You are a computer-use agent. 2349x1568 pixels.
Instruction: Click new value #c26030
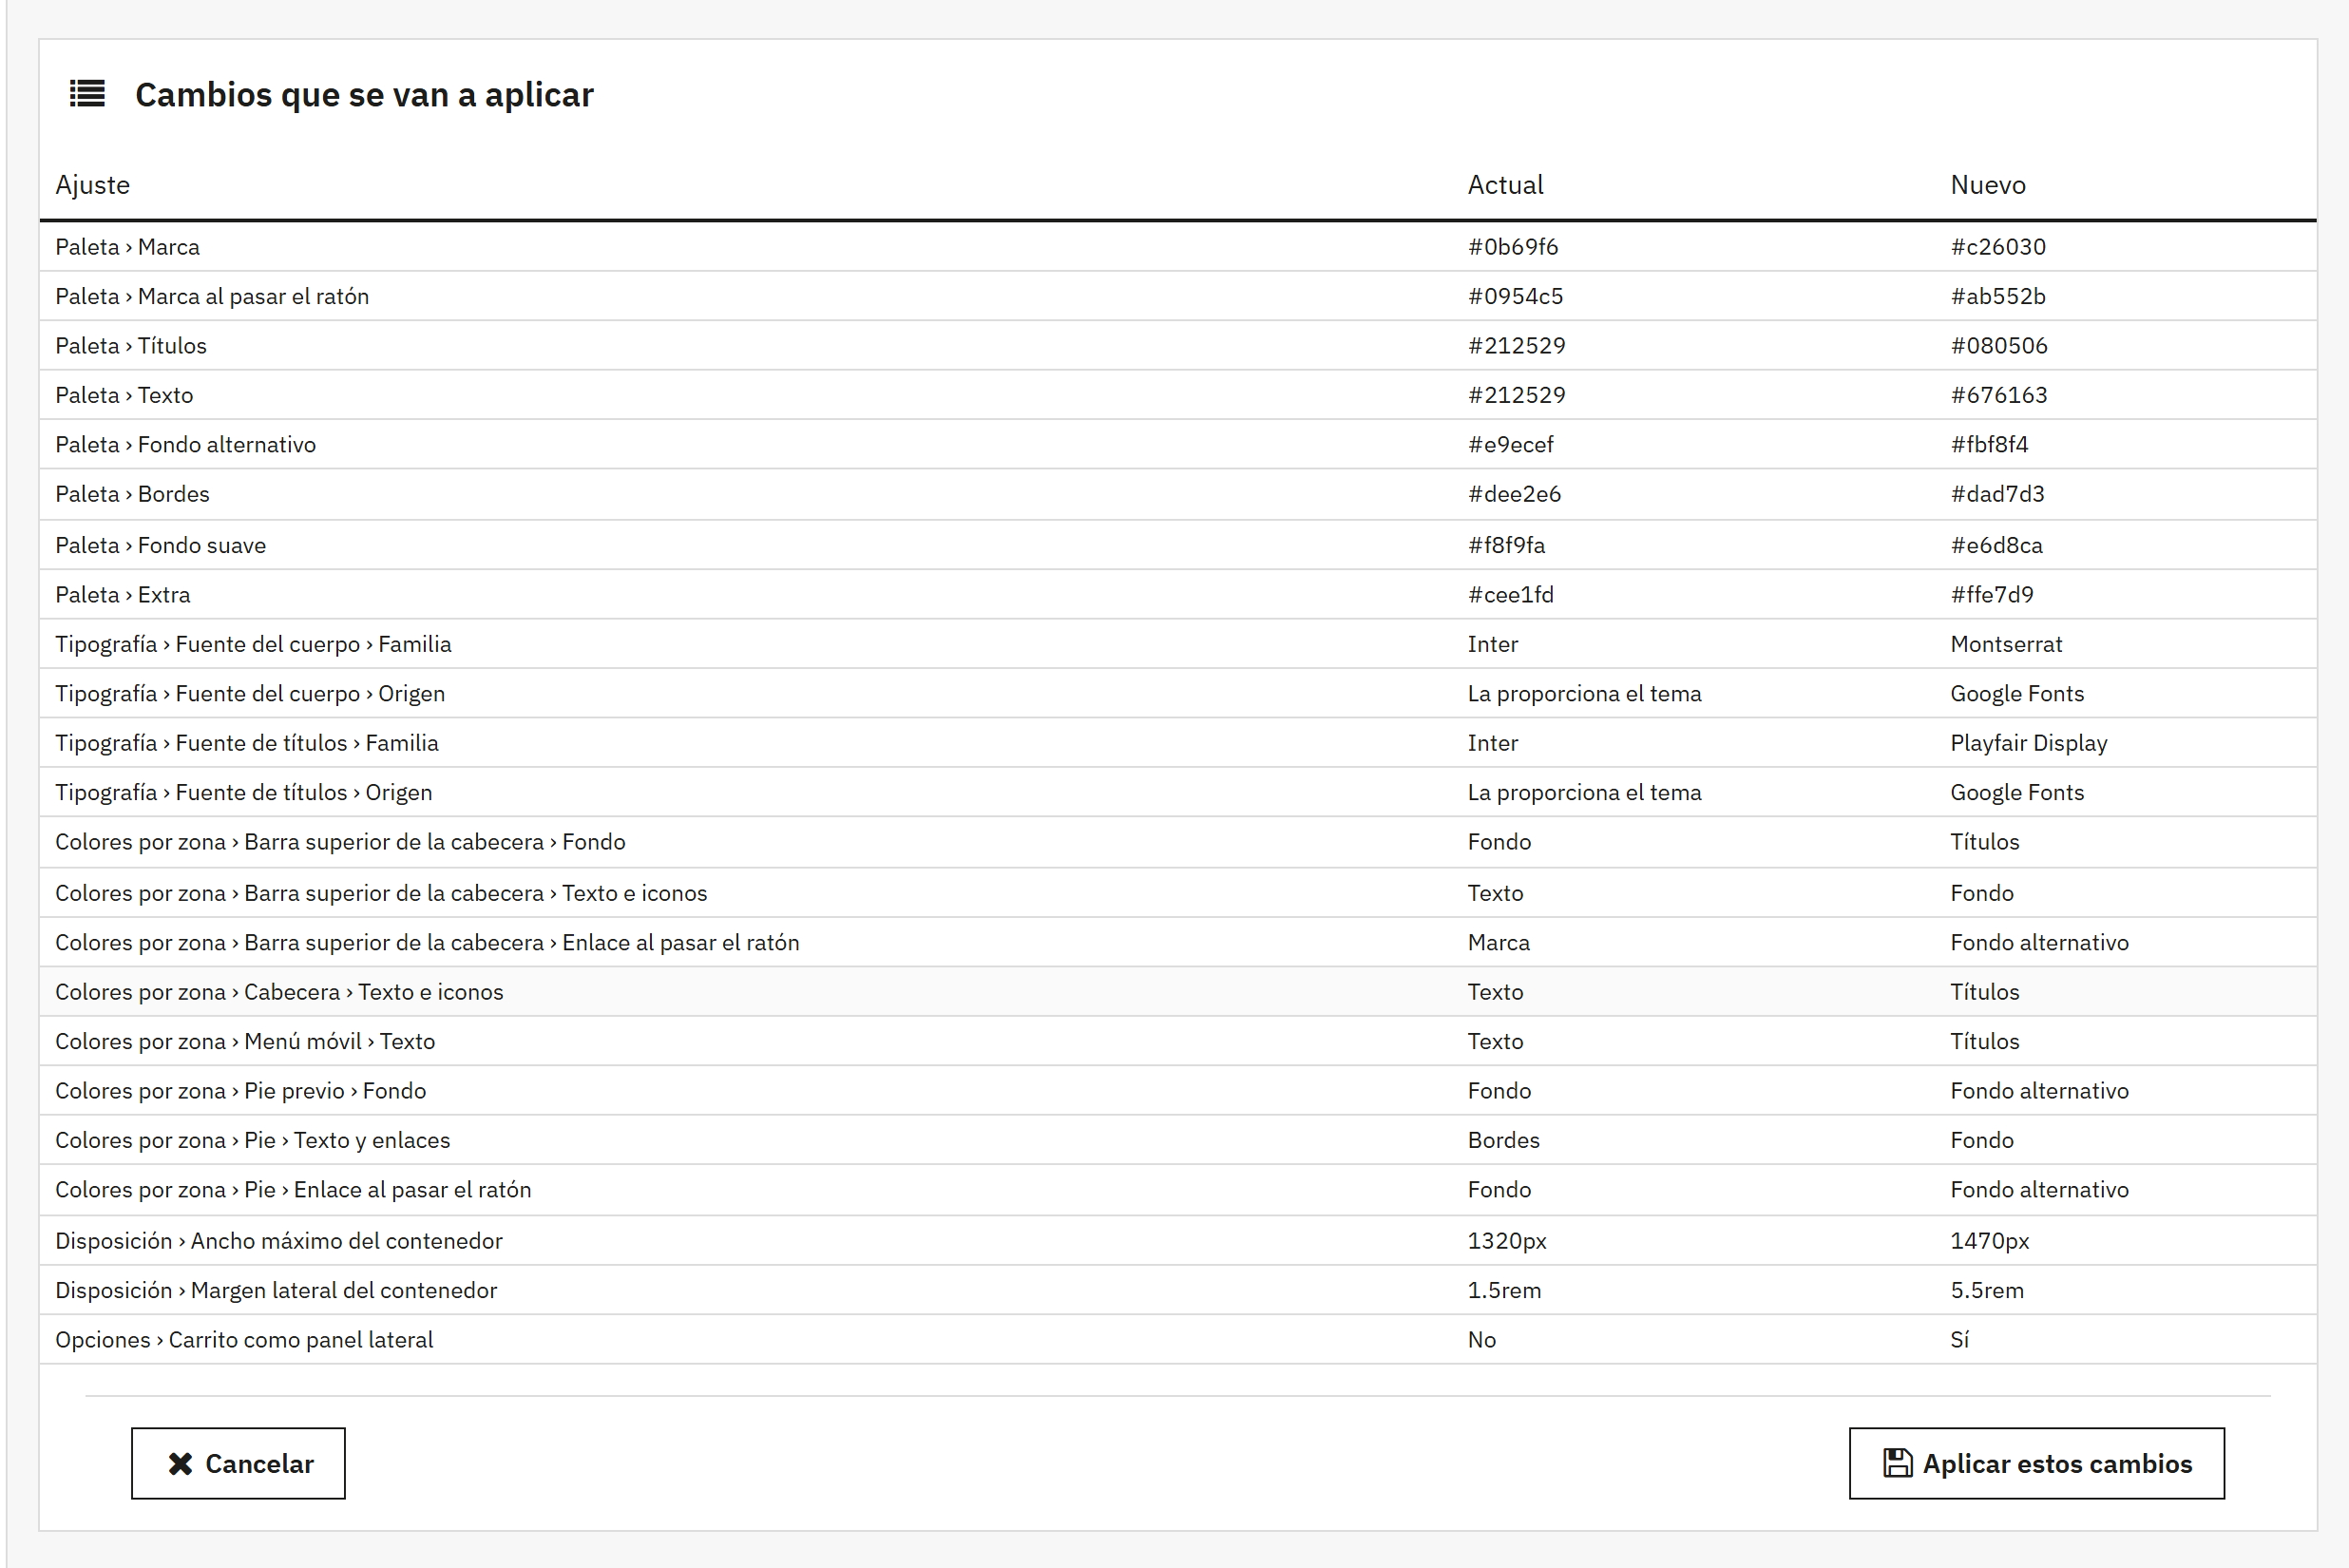point(1998,247)
